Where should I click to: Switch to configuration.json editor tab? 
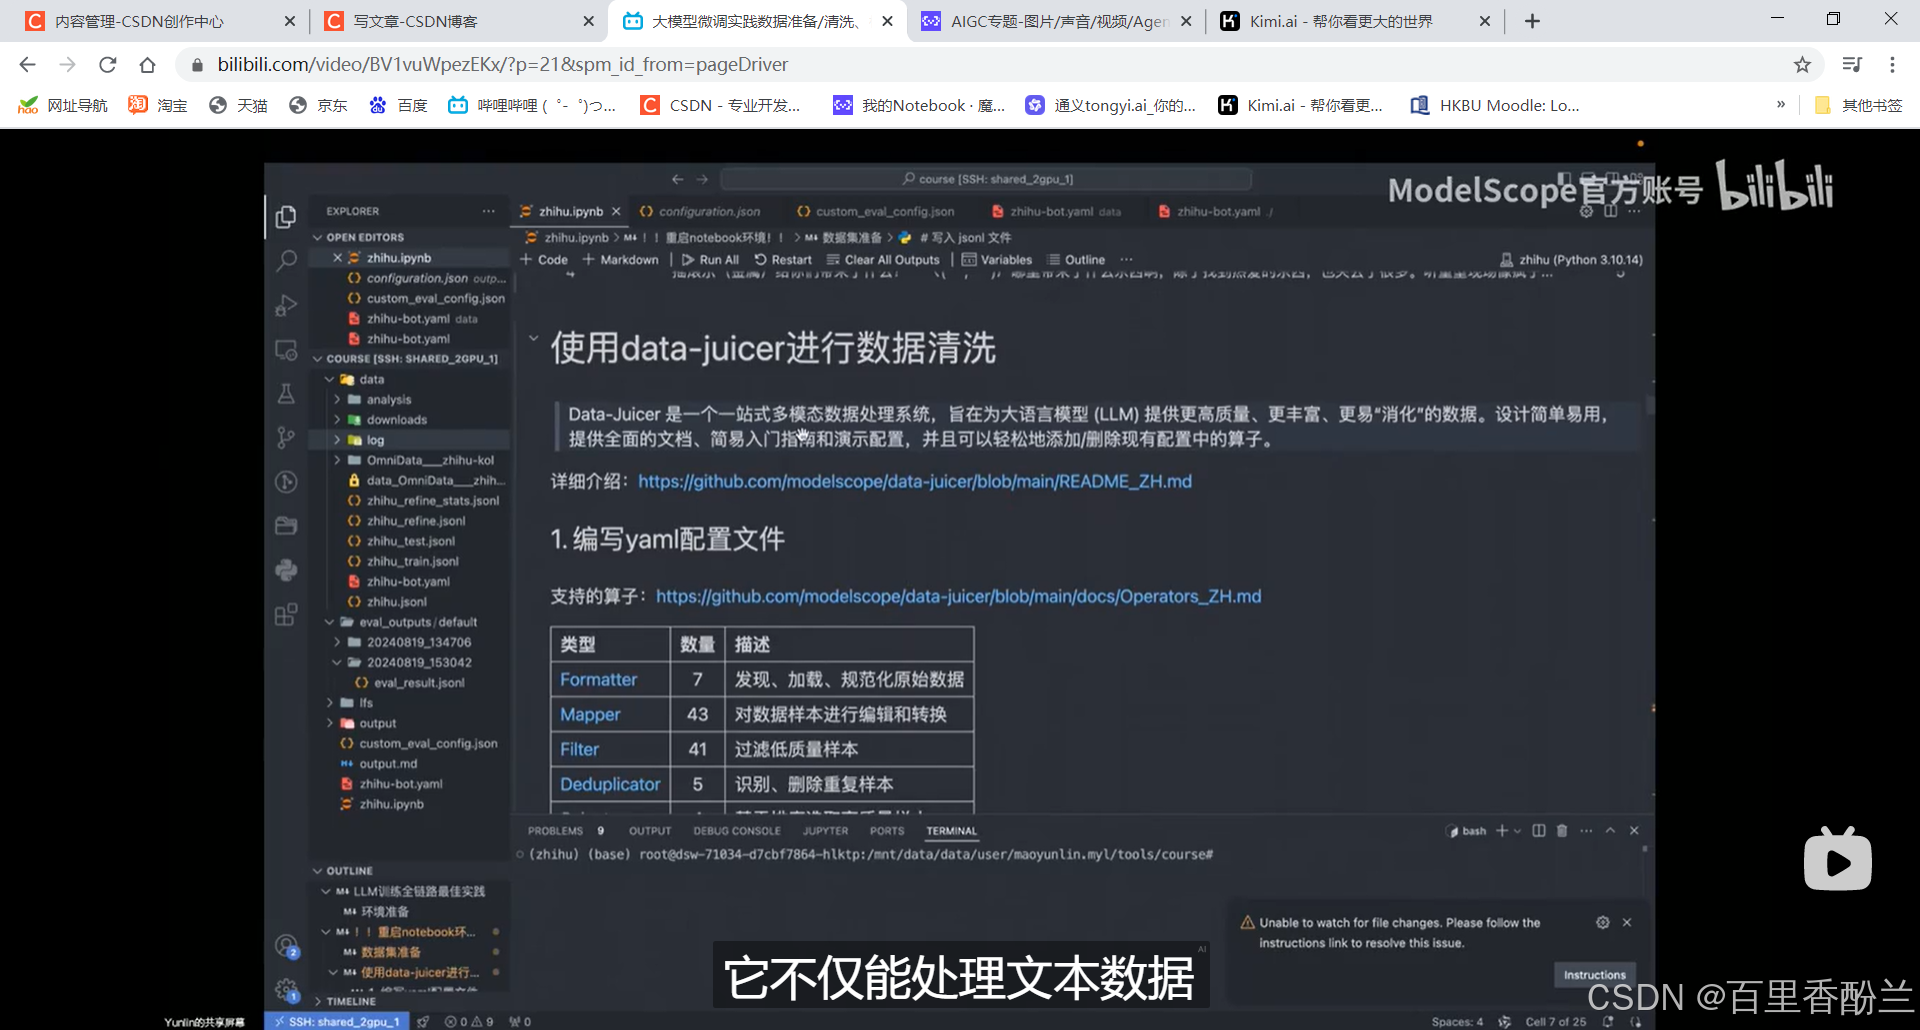700,211
